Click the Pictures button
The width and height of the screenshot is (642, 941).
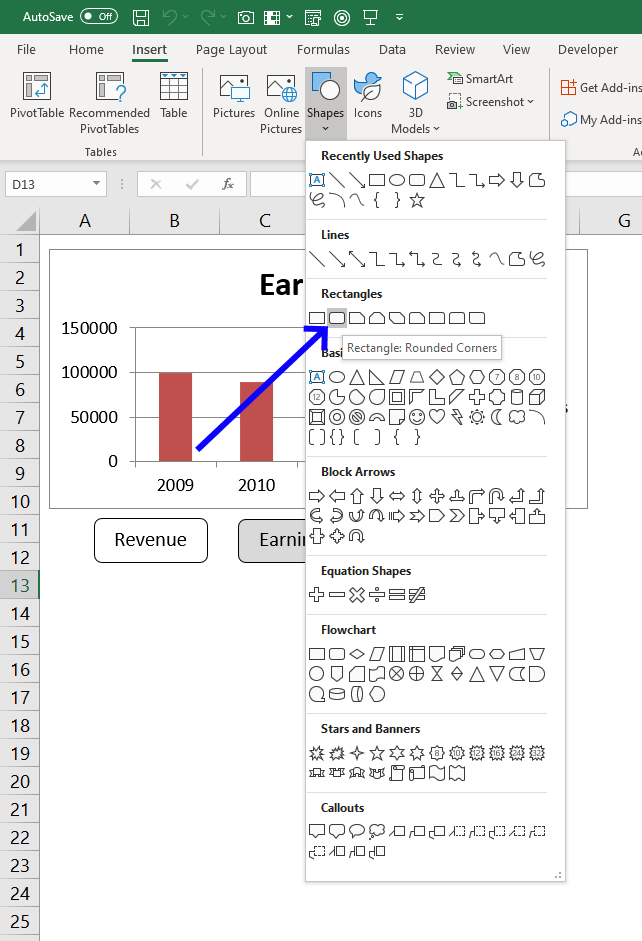coord(234,96)
